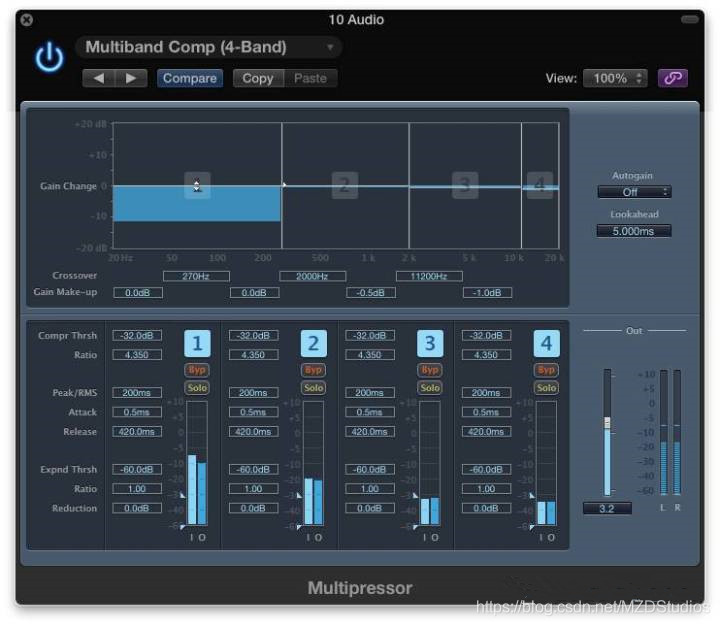Solo band 4
The width and height of the screenshot is (720, 626).
pyautogui.click(x=546, y=388)
